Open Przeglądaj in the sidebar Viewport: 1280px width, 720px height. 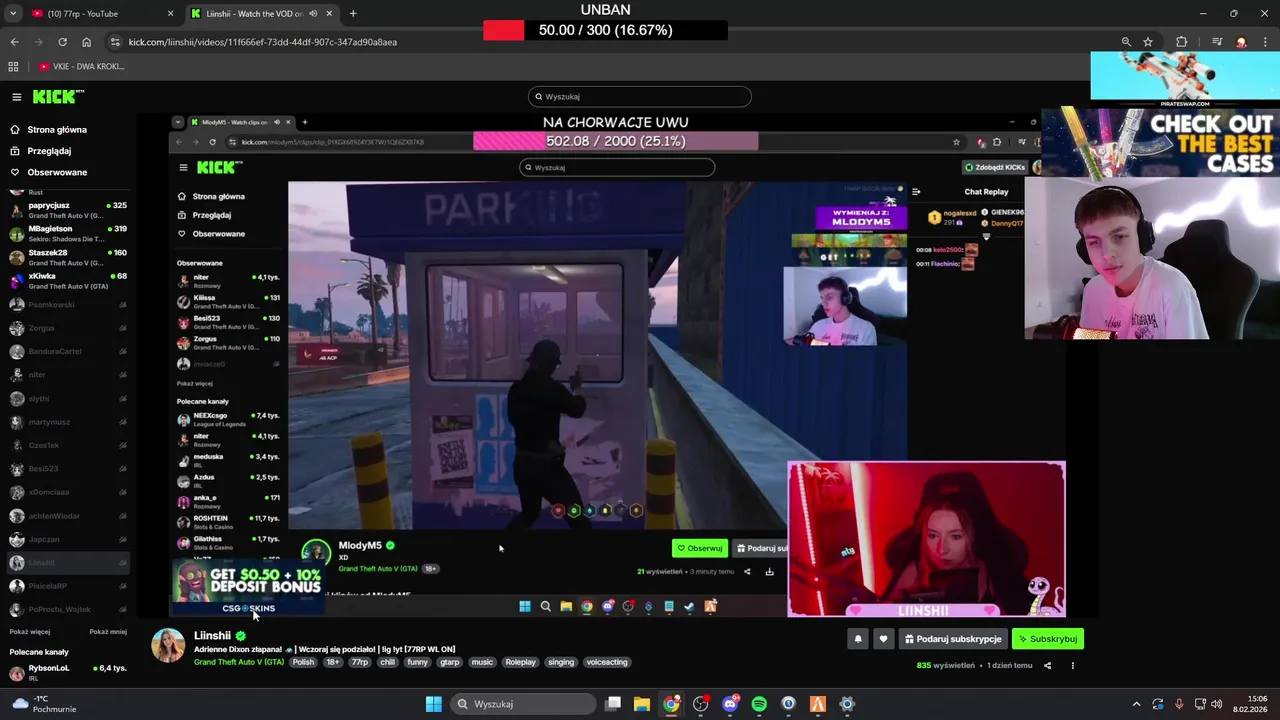(x=49, y=151)
